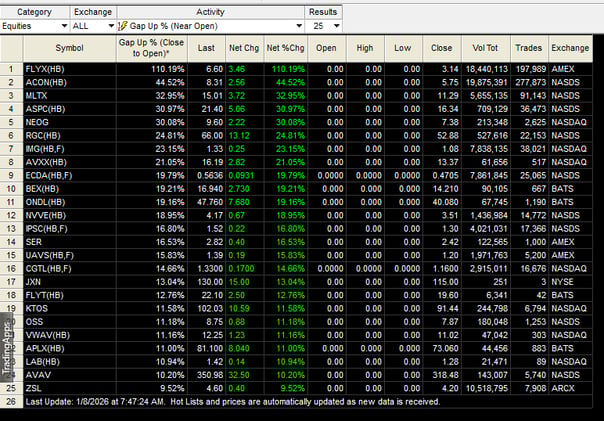Select the IMG(HB,F) symbol
This screenshot has height=421, width=604.
click(x=45, y=149)
